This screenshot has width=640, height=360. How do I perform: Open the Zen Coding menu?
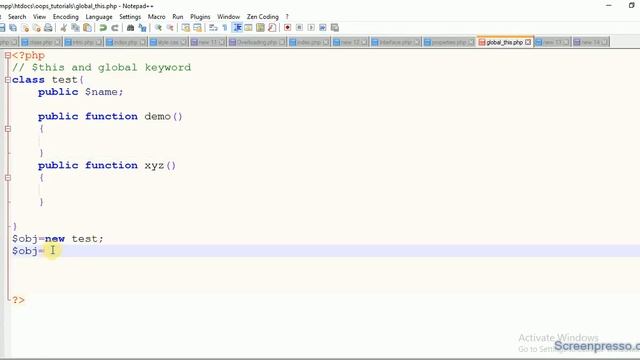(262, 17)
